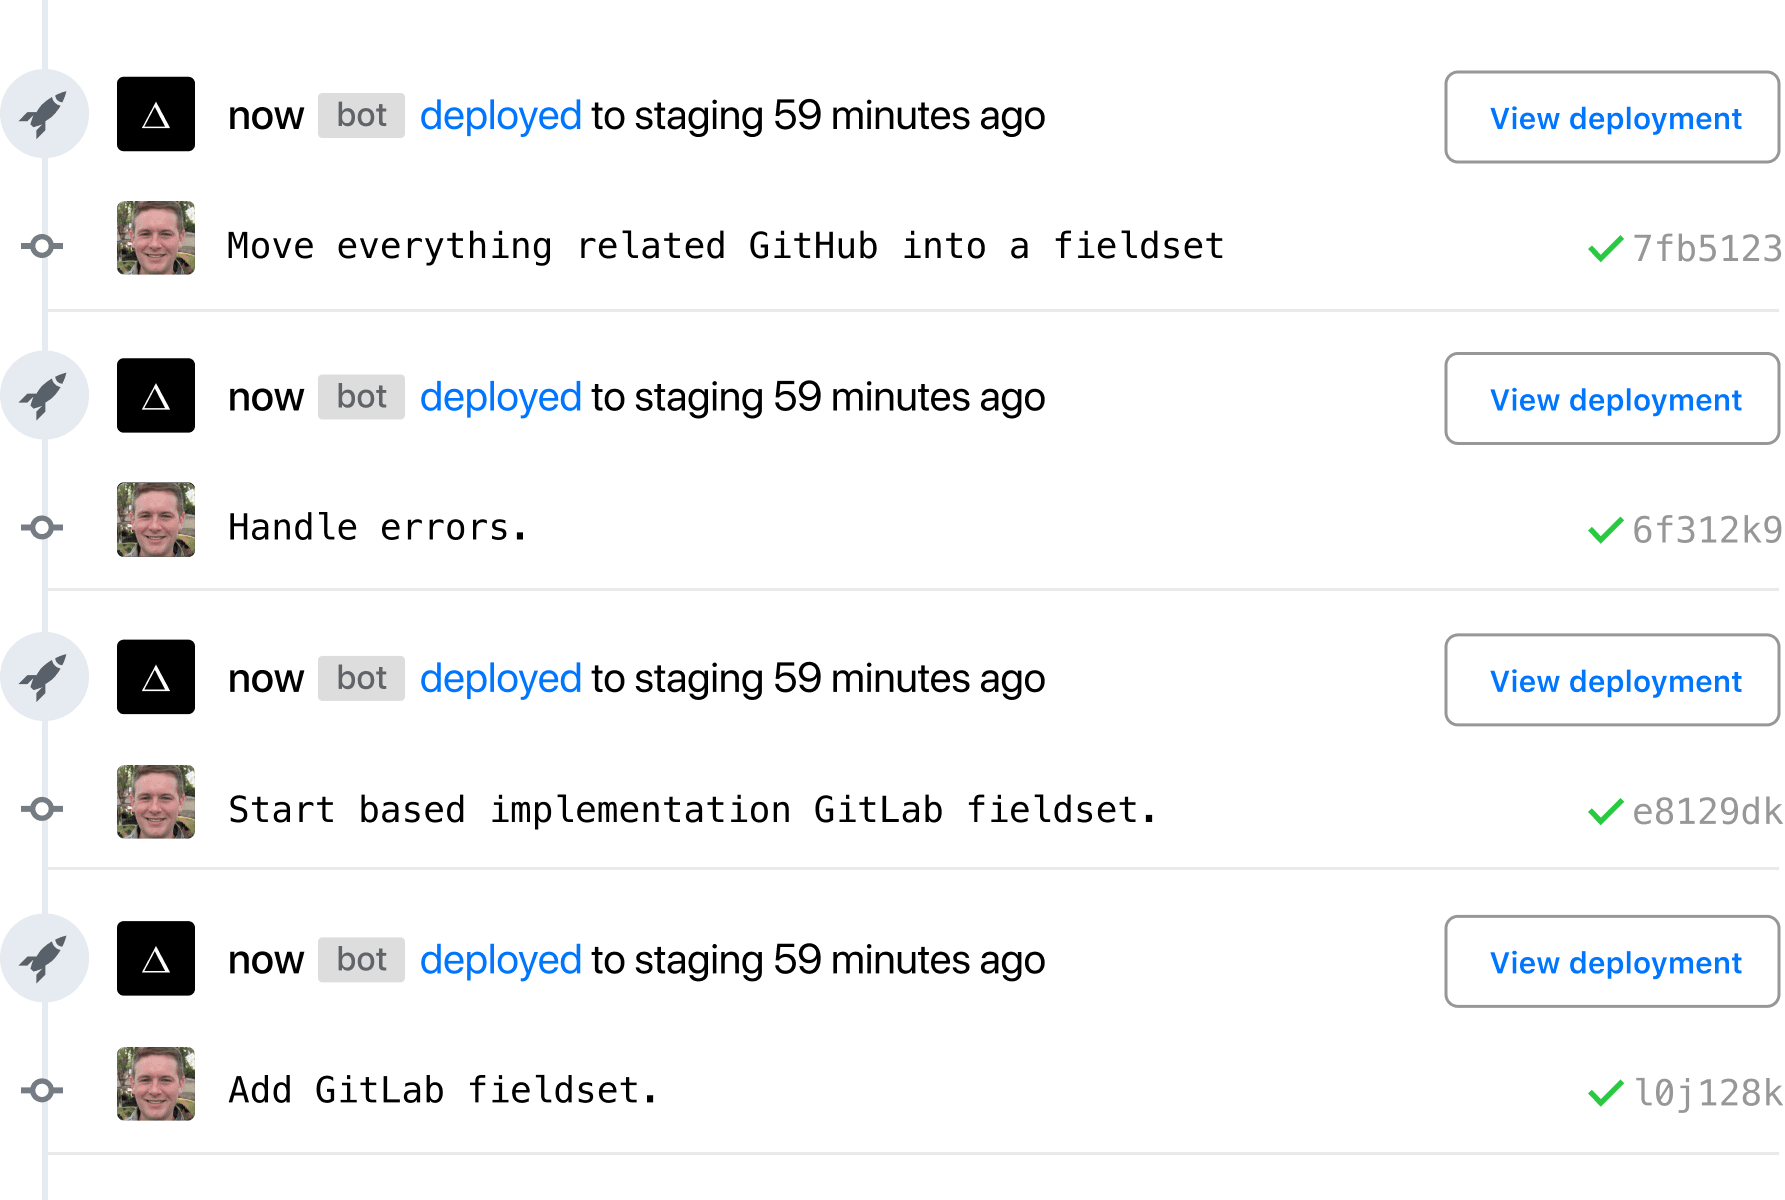Click commit node icon beside Add GitLab fieldset
The image size is (1785, 1200).
[42, 1090]
